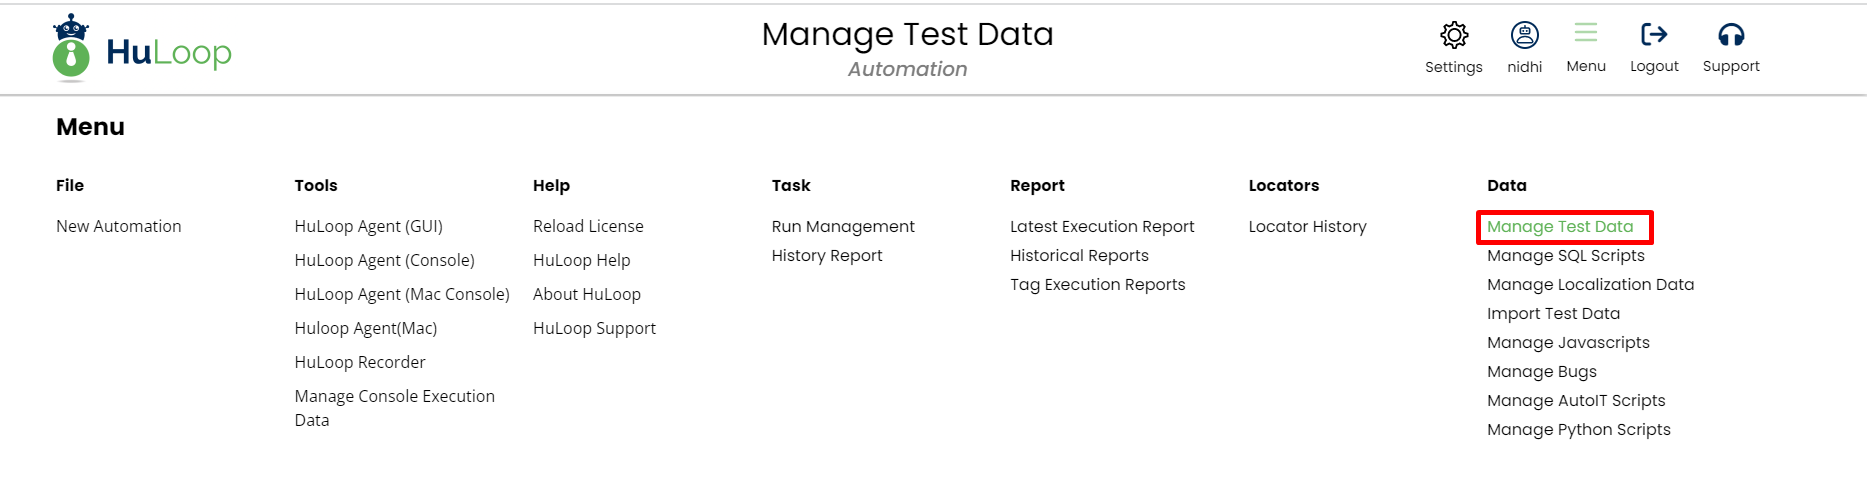Open the nidhi user profile icon
Screen dimensions: 1867x489
point(1524,36)
